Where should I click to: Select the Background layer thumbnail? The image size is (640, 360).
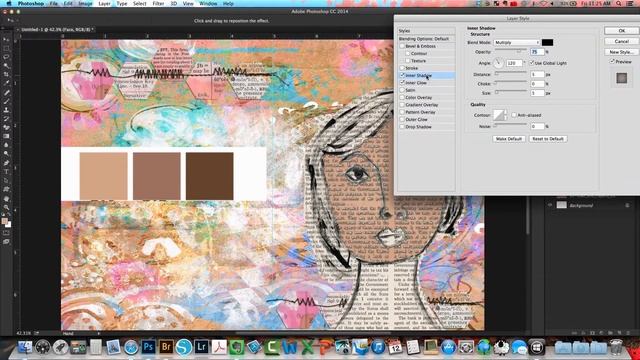562,205
